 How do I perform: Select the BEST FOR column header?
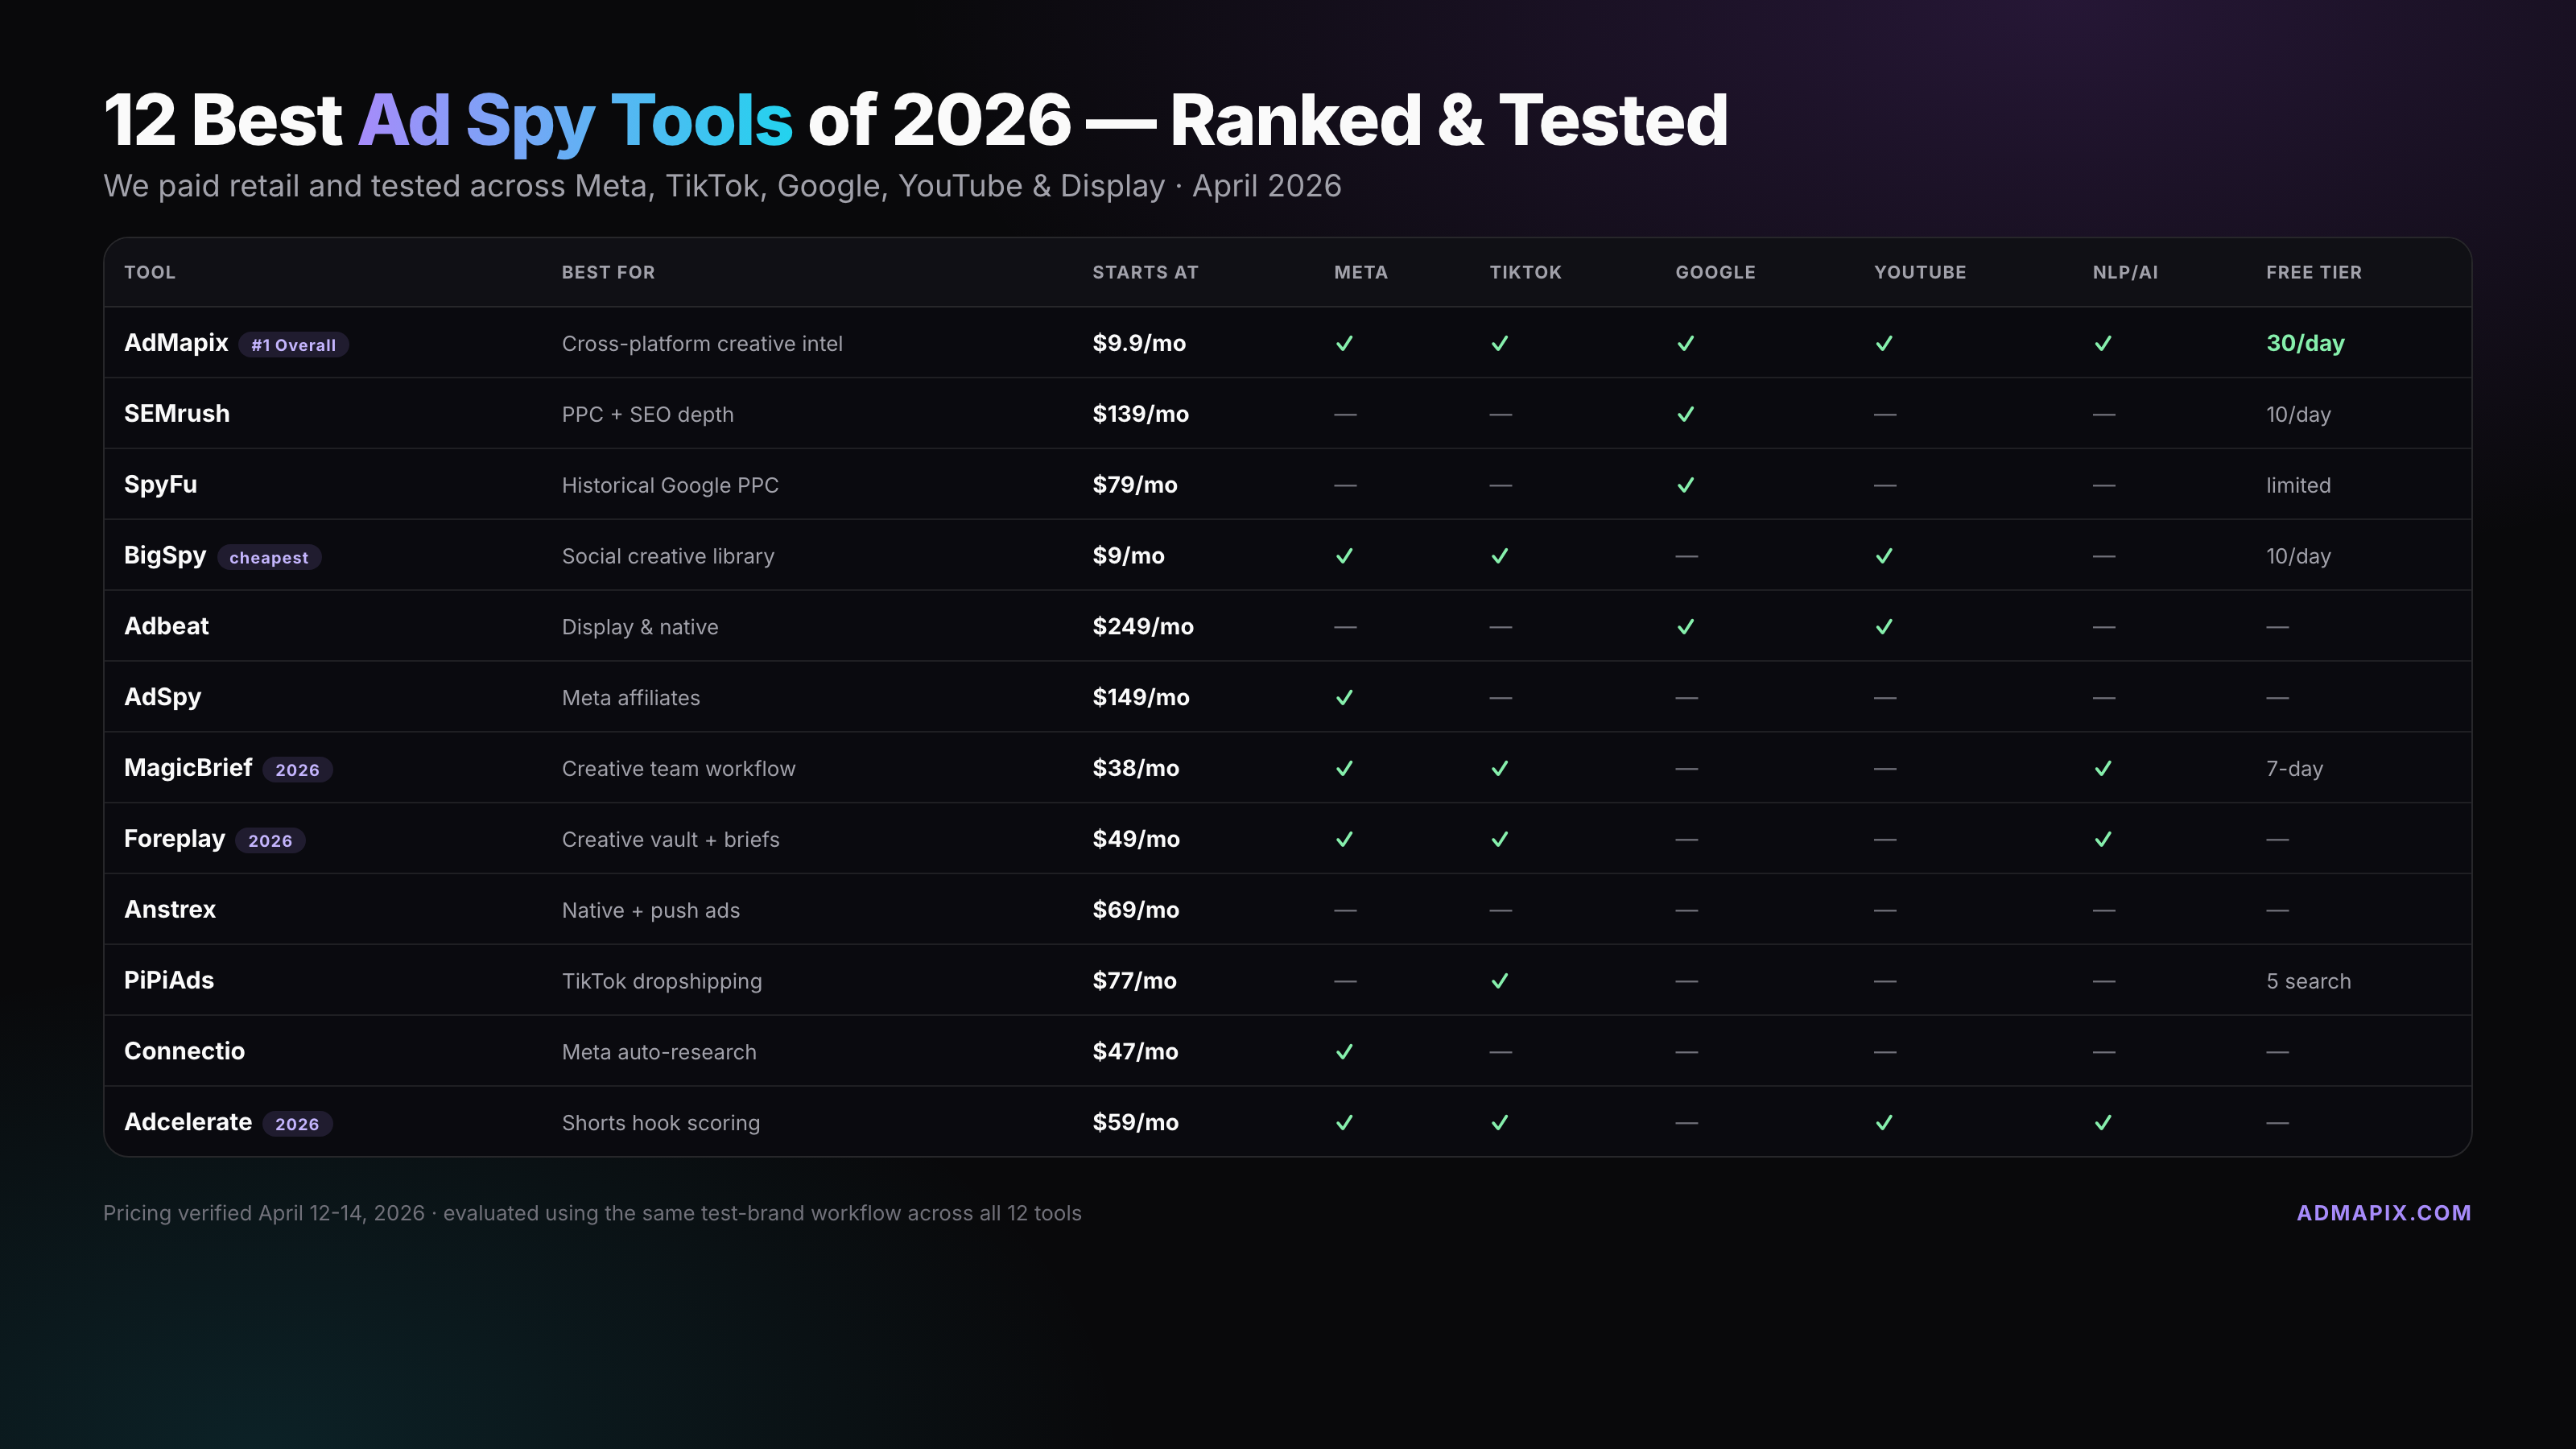[x=608, y=272]
